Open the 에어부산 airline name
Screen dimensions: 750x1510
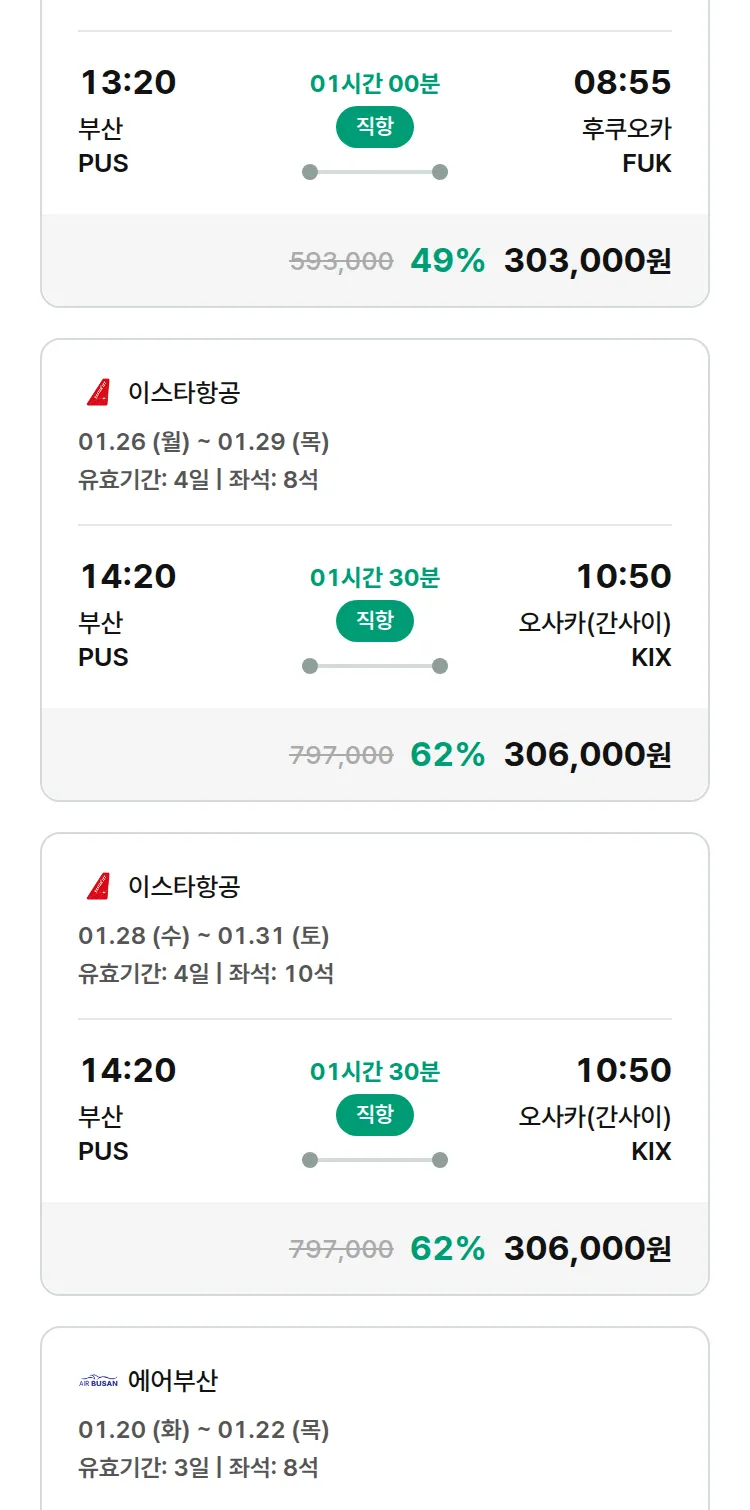pyautogui.click(x=173, y=1381)
